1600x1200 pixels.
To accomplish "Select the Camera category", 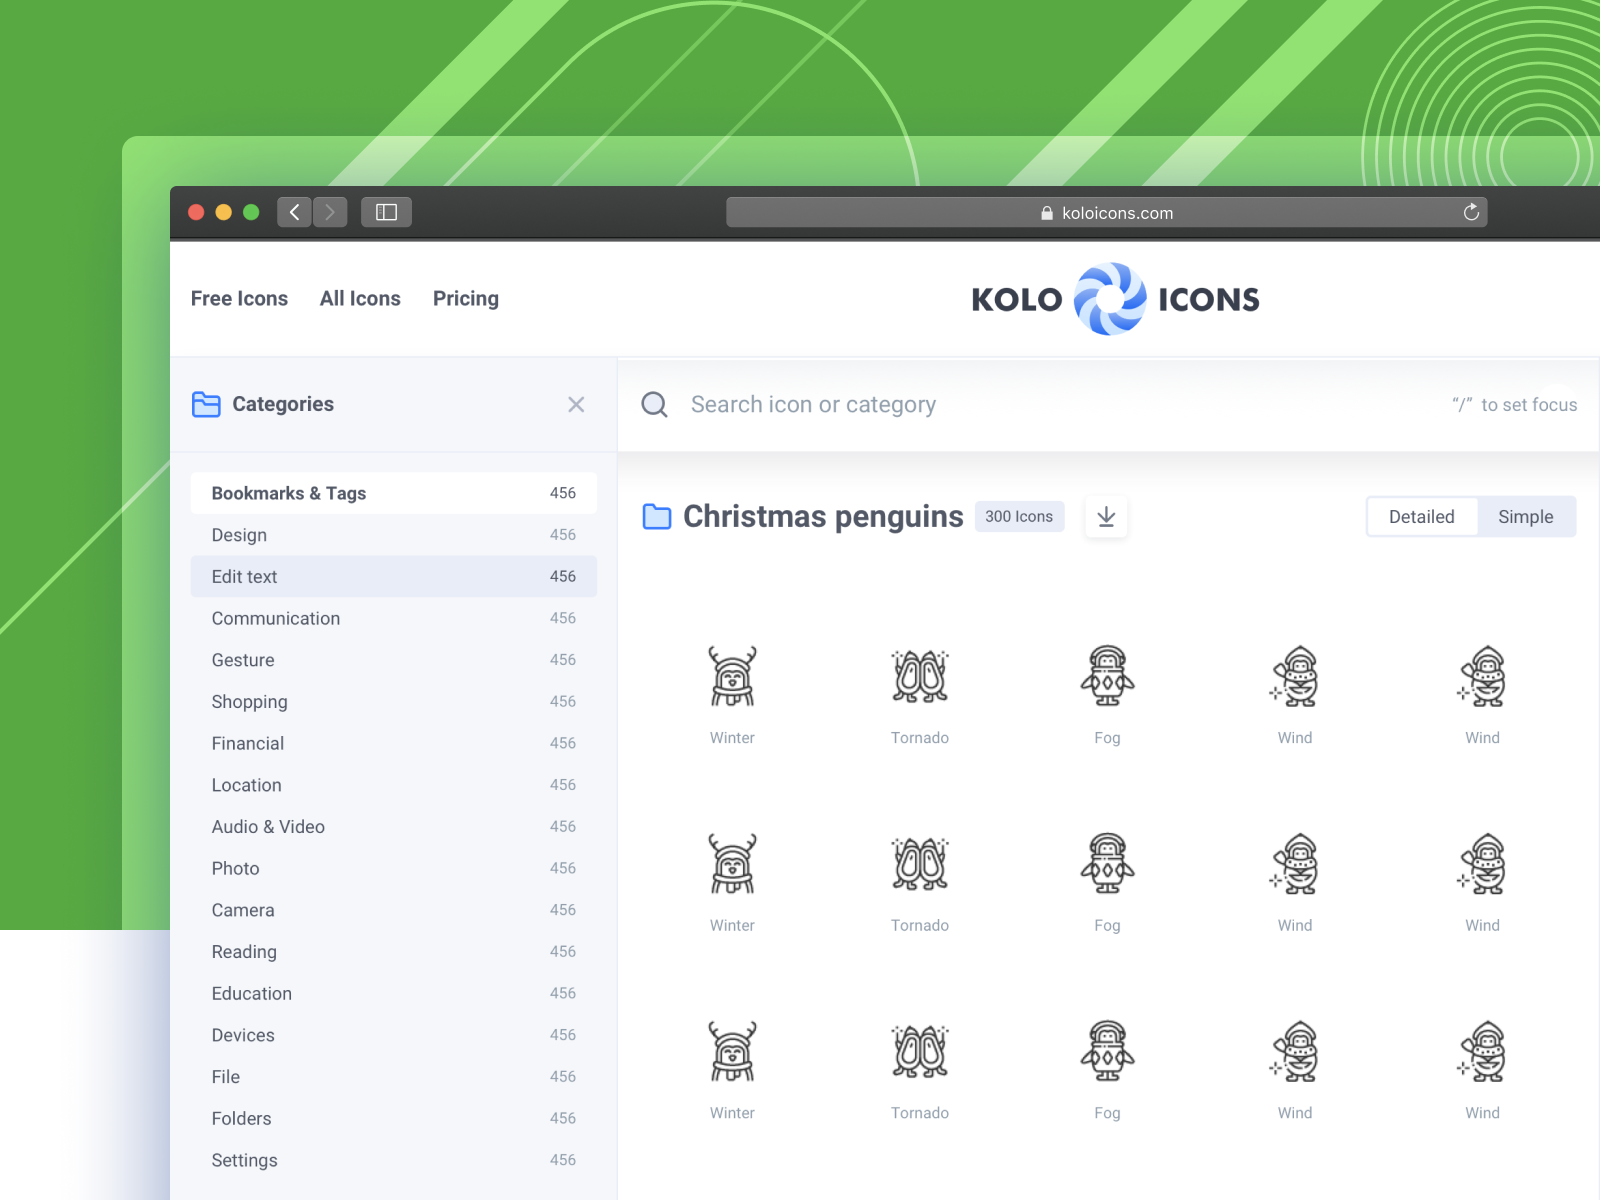I will click(394, 910).
